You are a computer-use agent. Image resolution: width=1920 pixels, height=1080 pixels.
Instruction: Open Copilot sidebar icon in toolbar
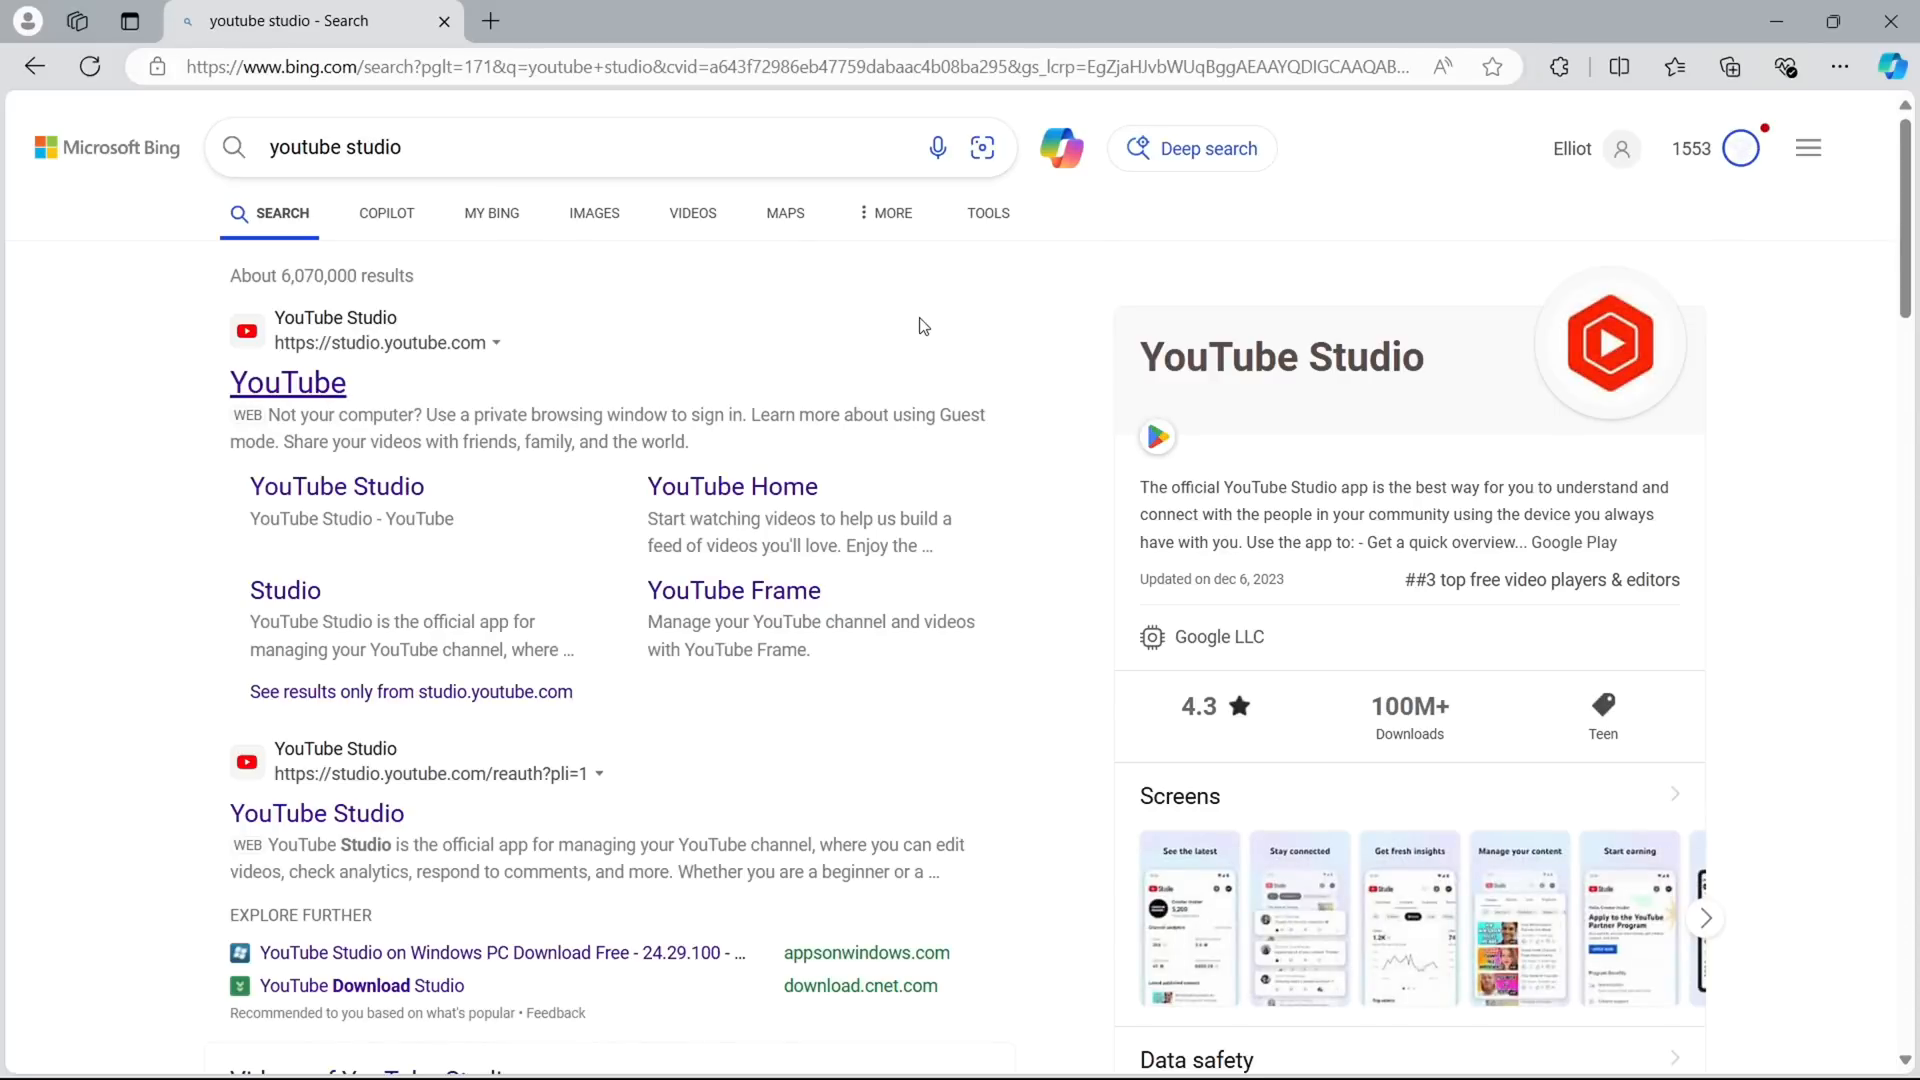click(x=1892, y=67)
